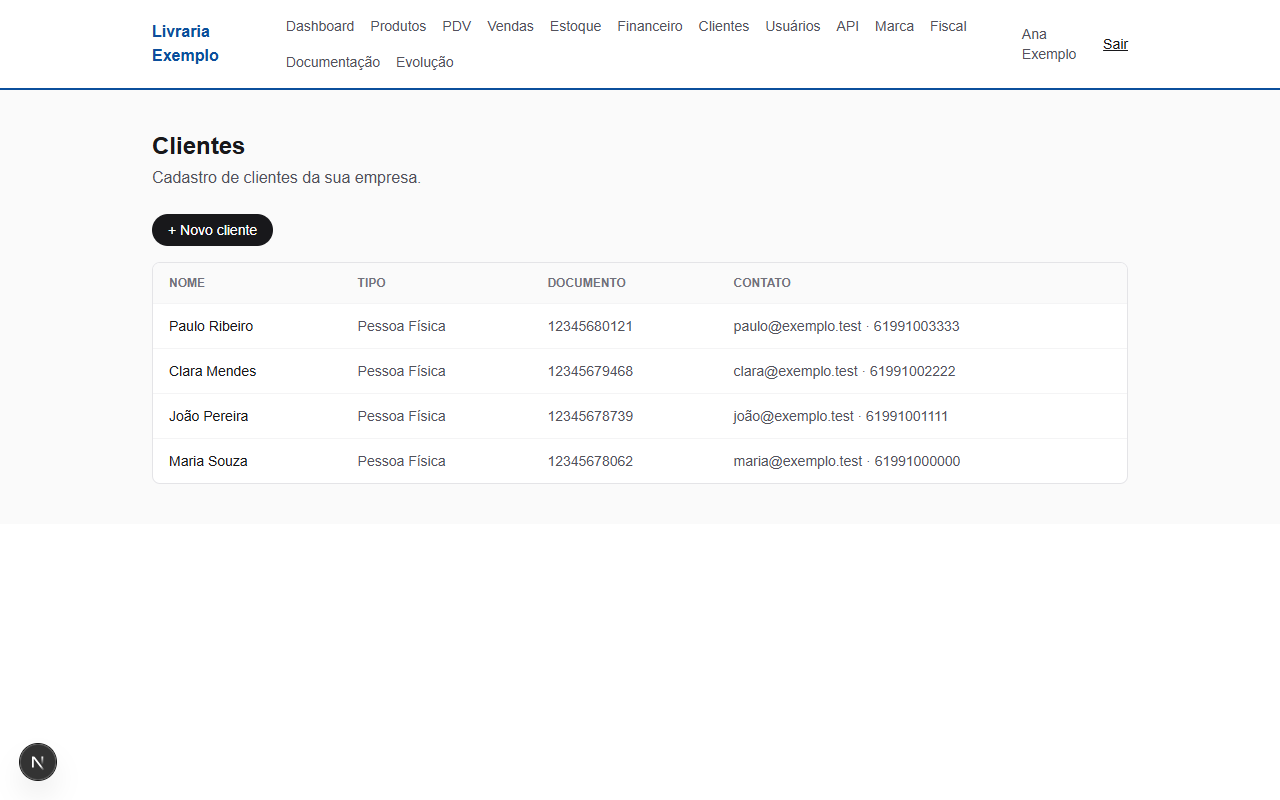Select Marca in the navigation

[894, 26]
